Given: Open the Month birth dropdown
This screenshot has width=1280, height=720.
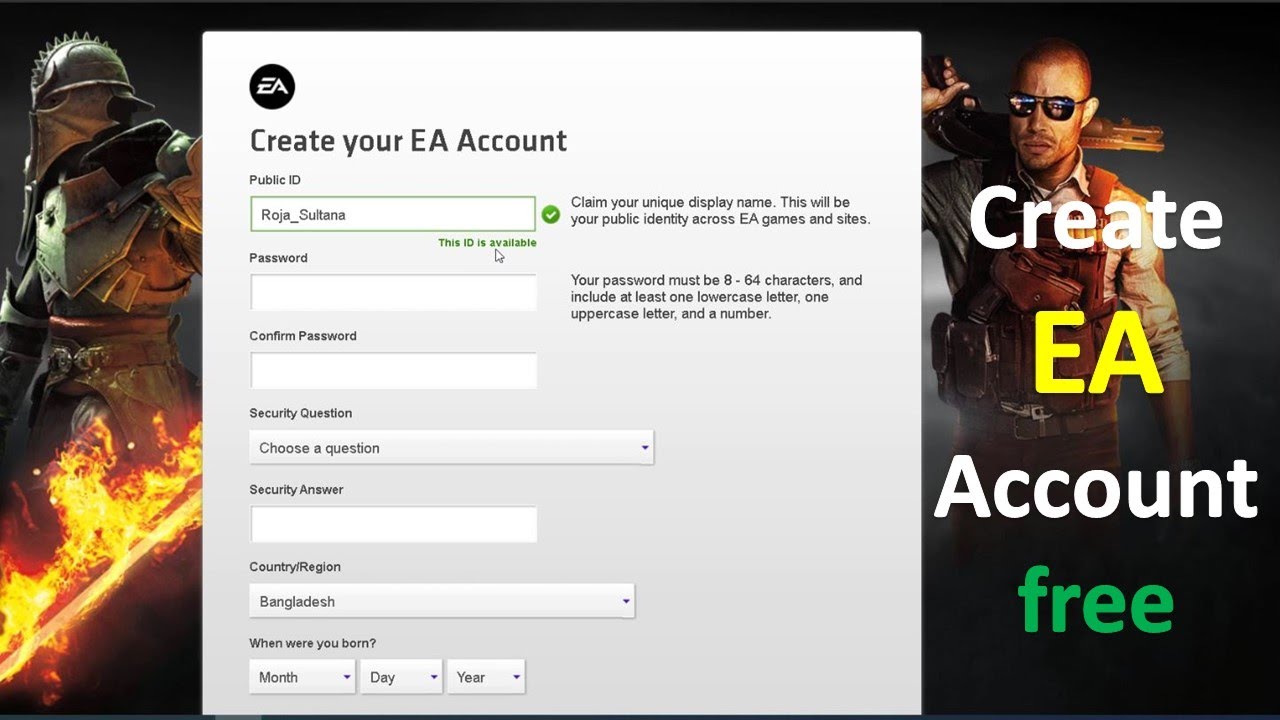Looking at the screenshot, I should pyautogui.click(x=302, y=677).
